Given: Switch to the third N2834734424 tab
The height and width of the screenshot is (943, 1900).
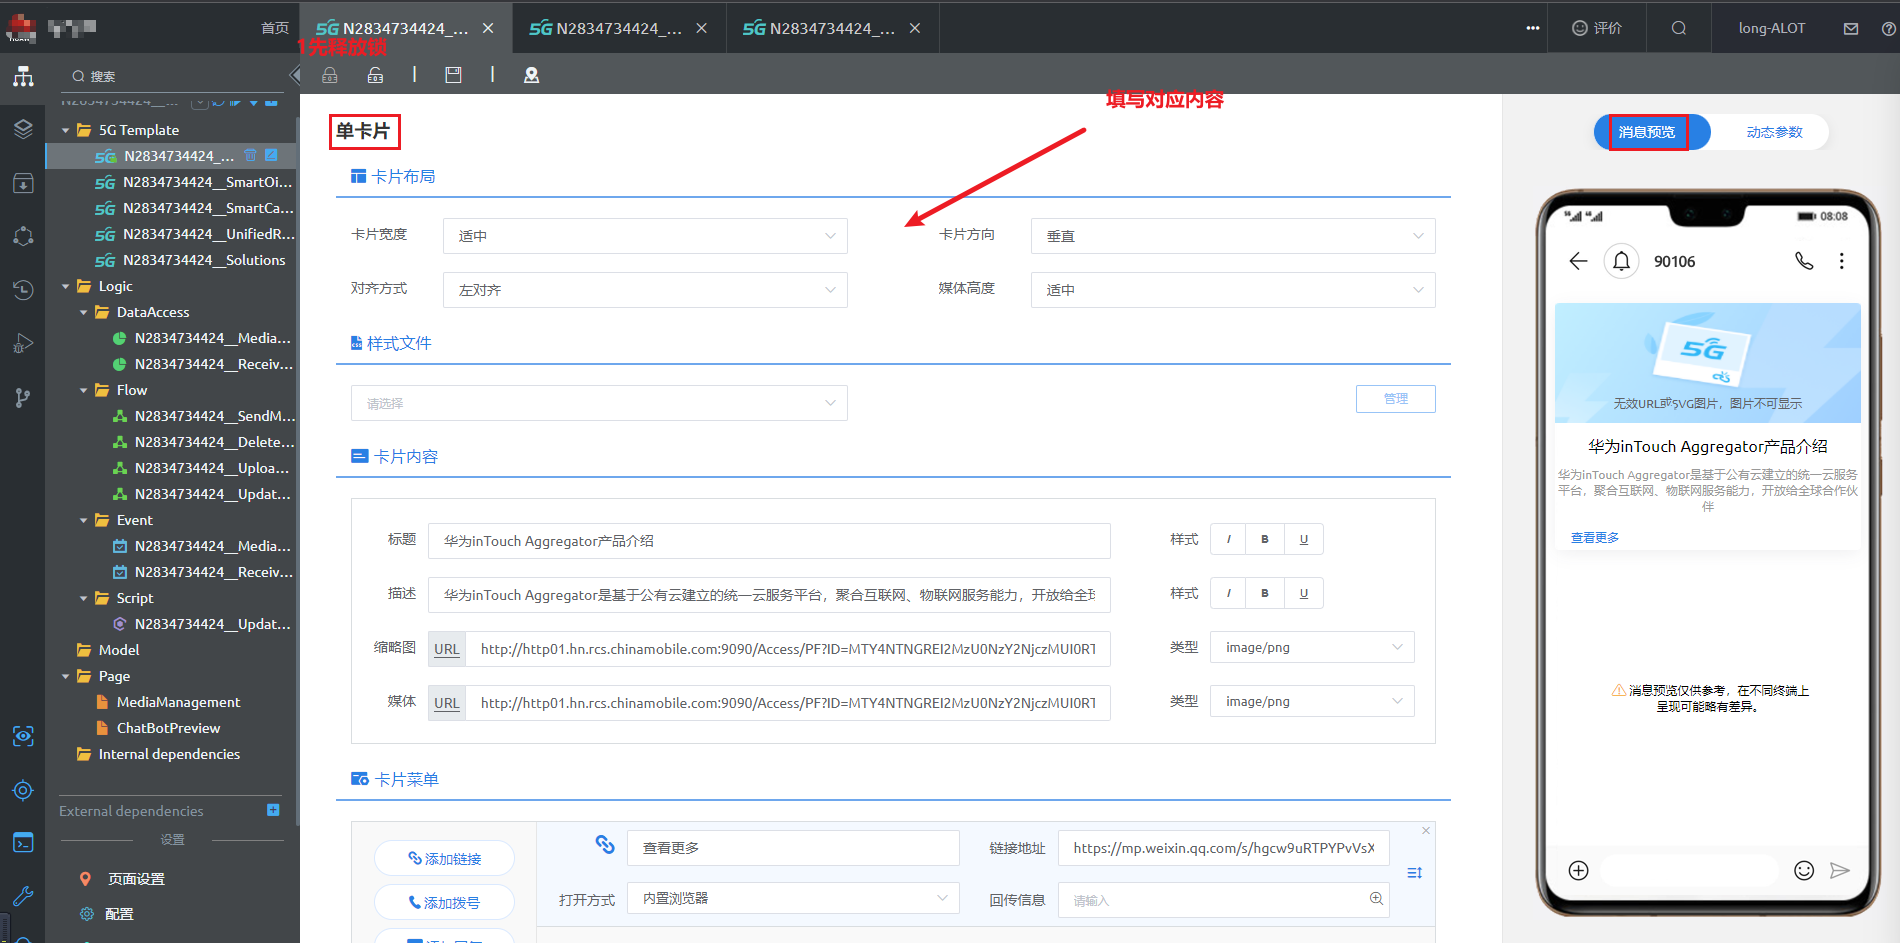Looking at the screenshot, I should (832, 28).
